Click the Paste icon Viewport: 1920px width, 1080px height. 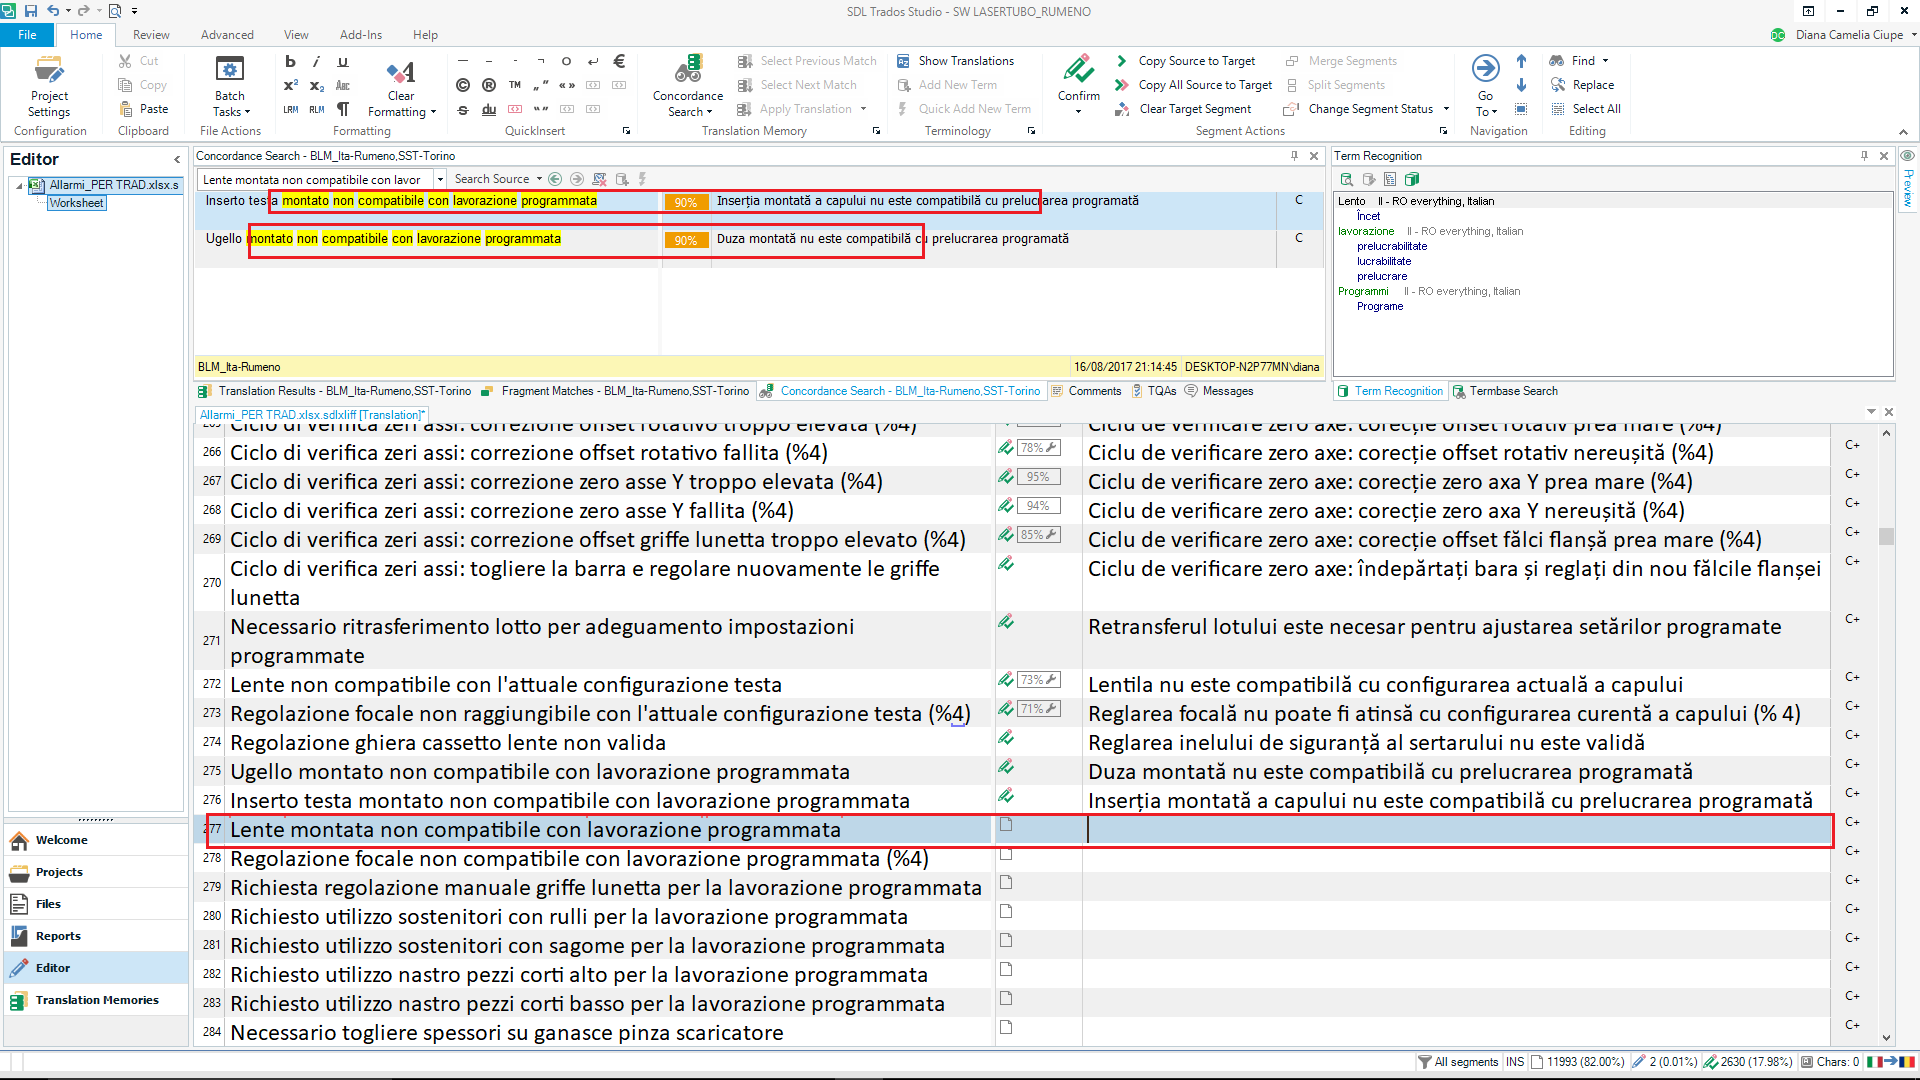[x=144, y=109]
